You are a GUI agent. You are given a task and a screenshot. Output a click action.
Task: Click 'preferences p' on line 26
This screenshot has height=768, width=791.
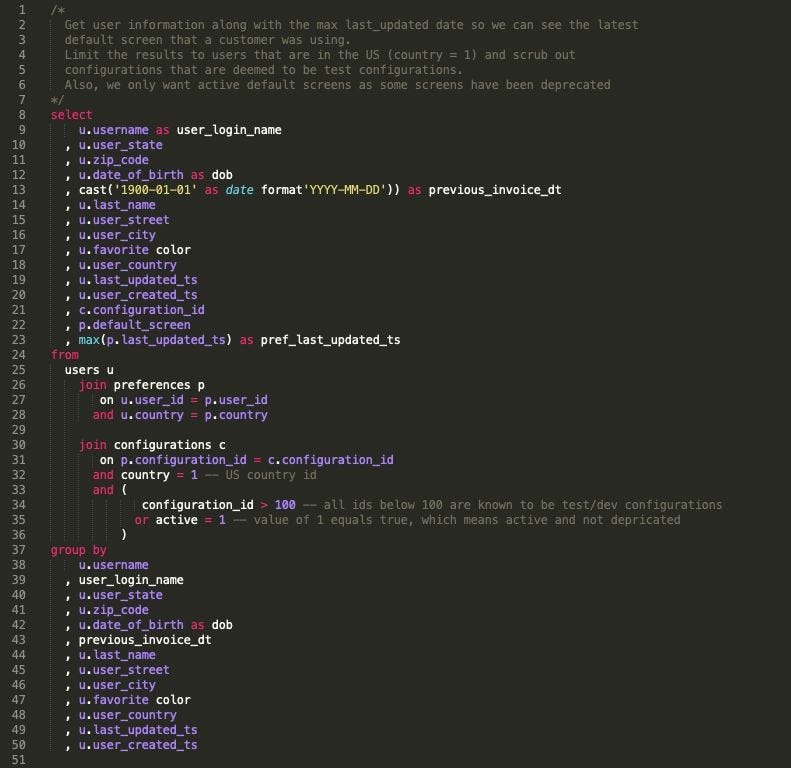pyautogui.click(x=159, y=385)
